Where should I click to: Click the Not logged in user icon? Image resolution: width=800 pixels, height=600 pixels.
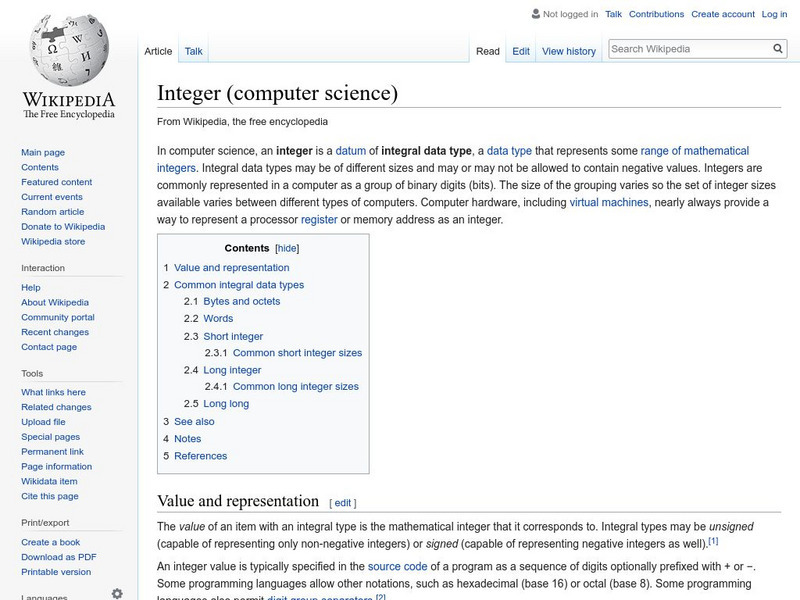536,14
